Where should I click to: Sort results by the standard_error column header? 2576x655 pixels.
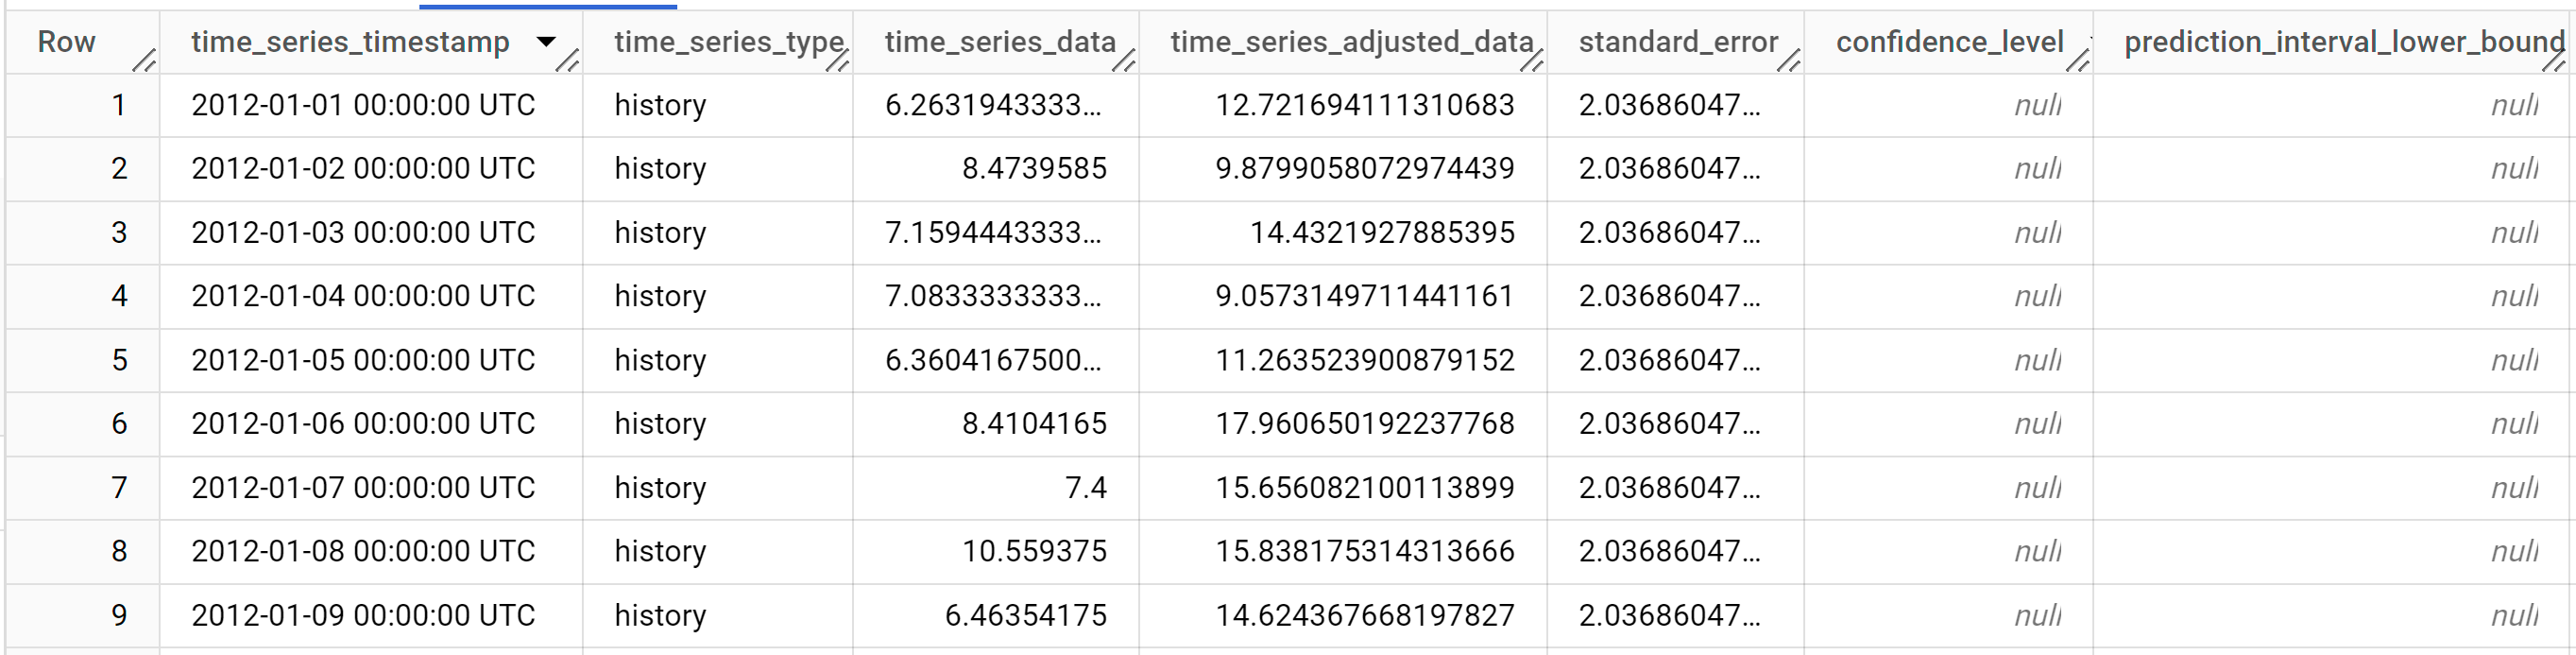1678,42
